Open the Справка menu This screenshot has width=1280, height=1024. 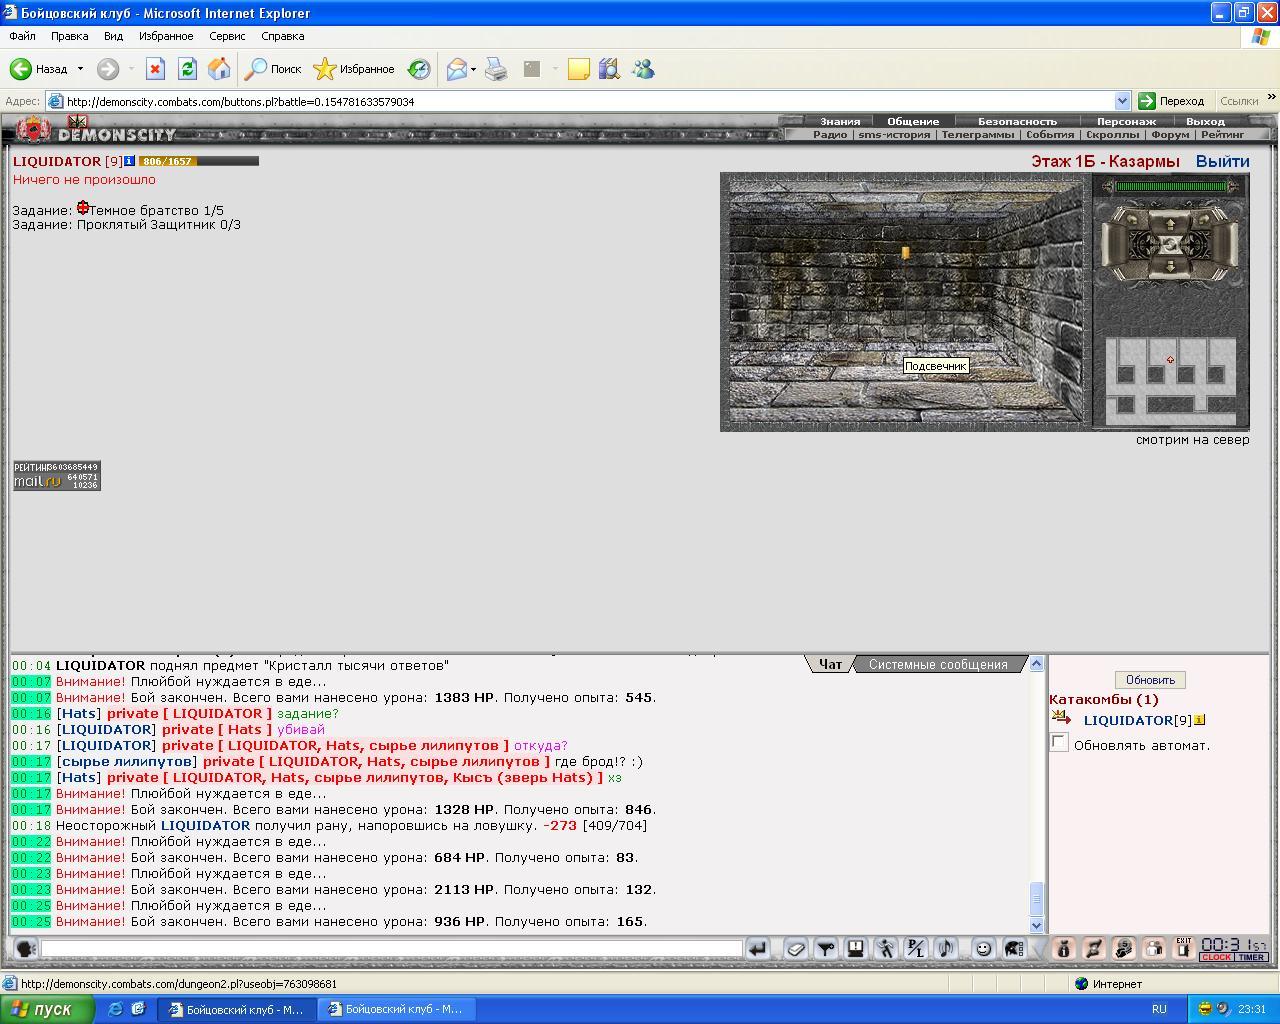(282, 36)
